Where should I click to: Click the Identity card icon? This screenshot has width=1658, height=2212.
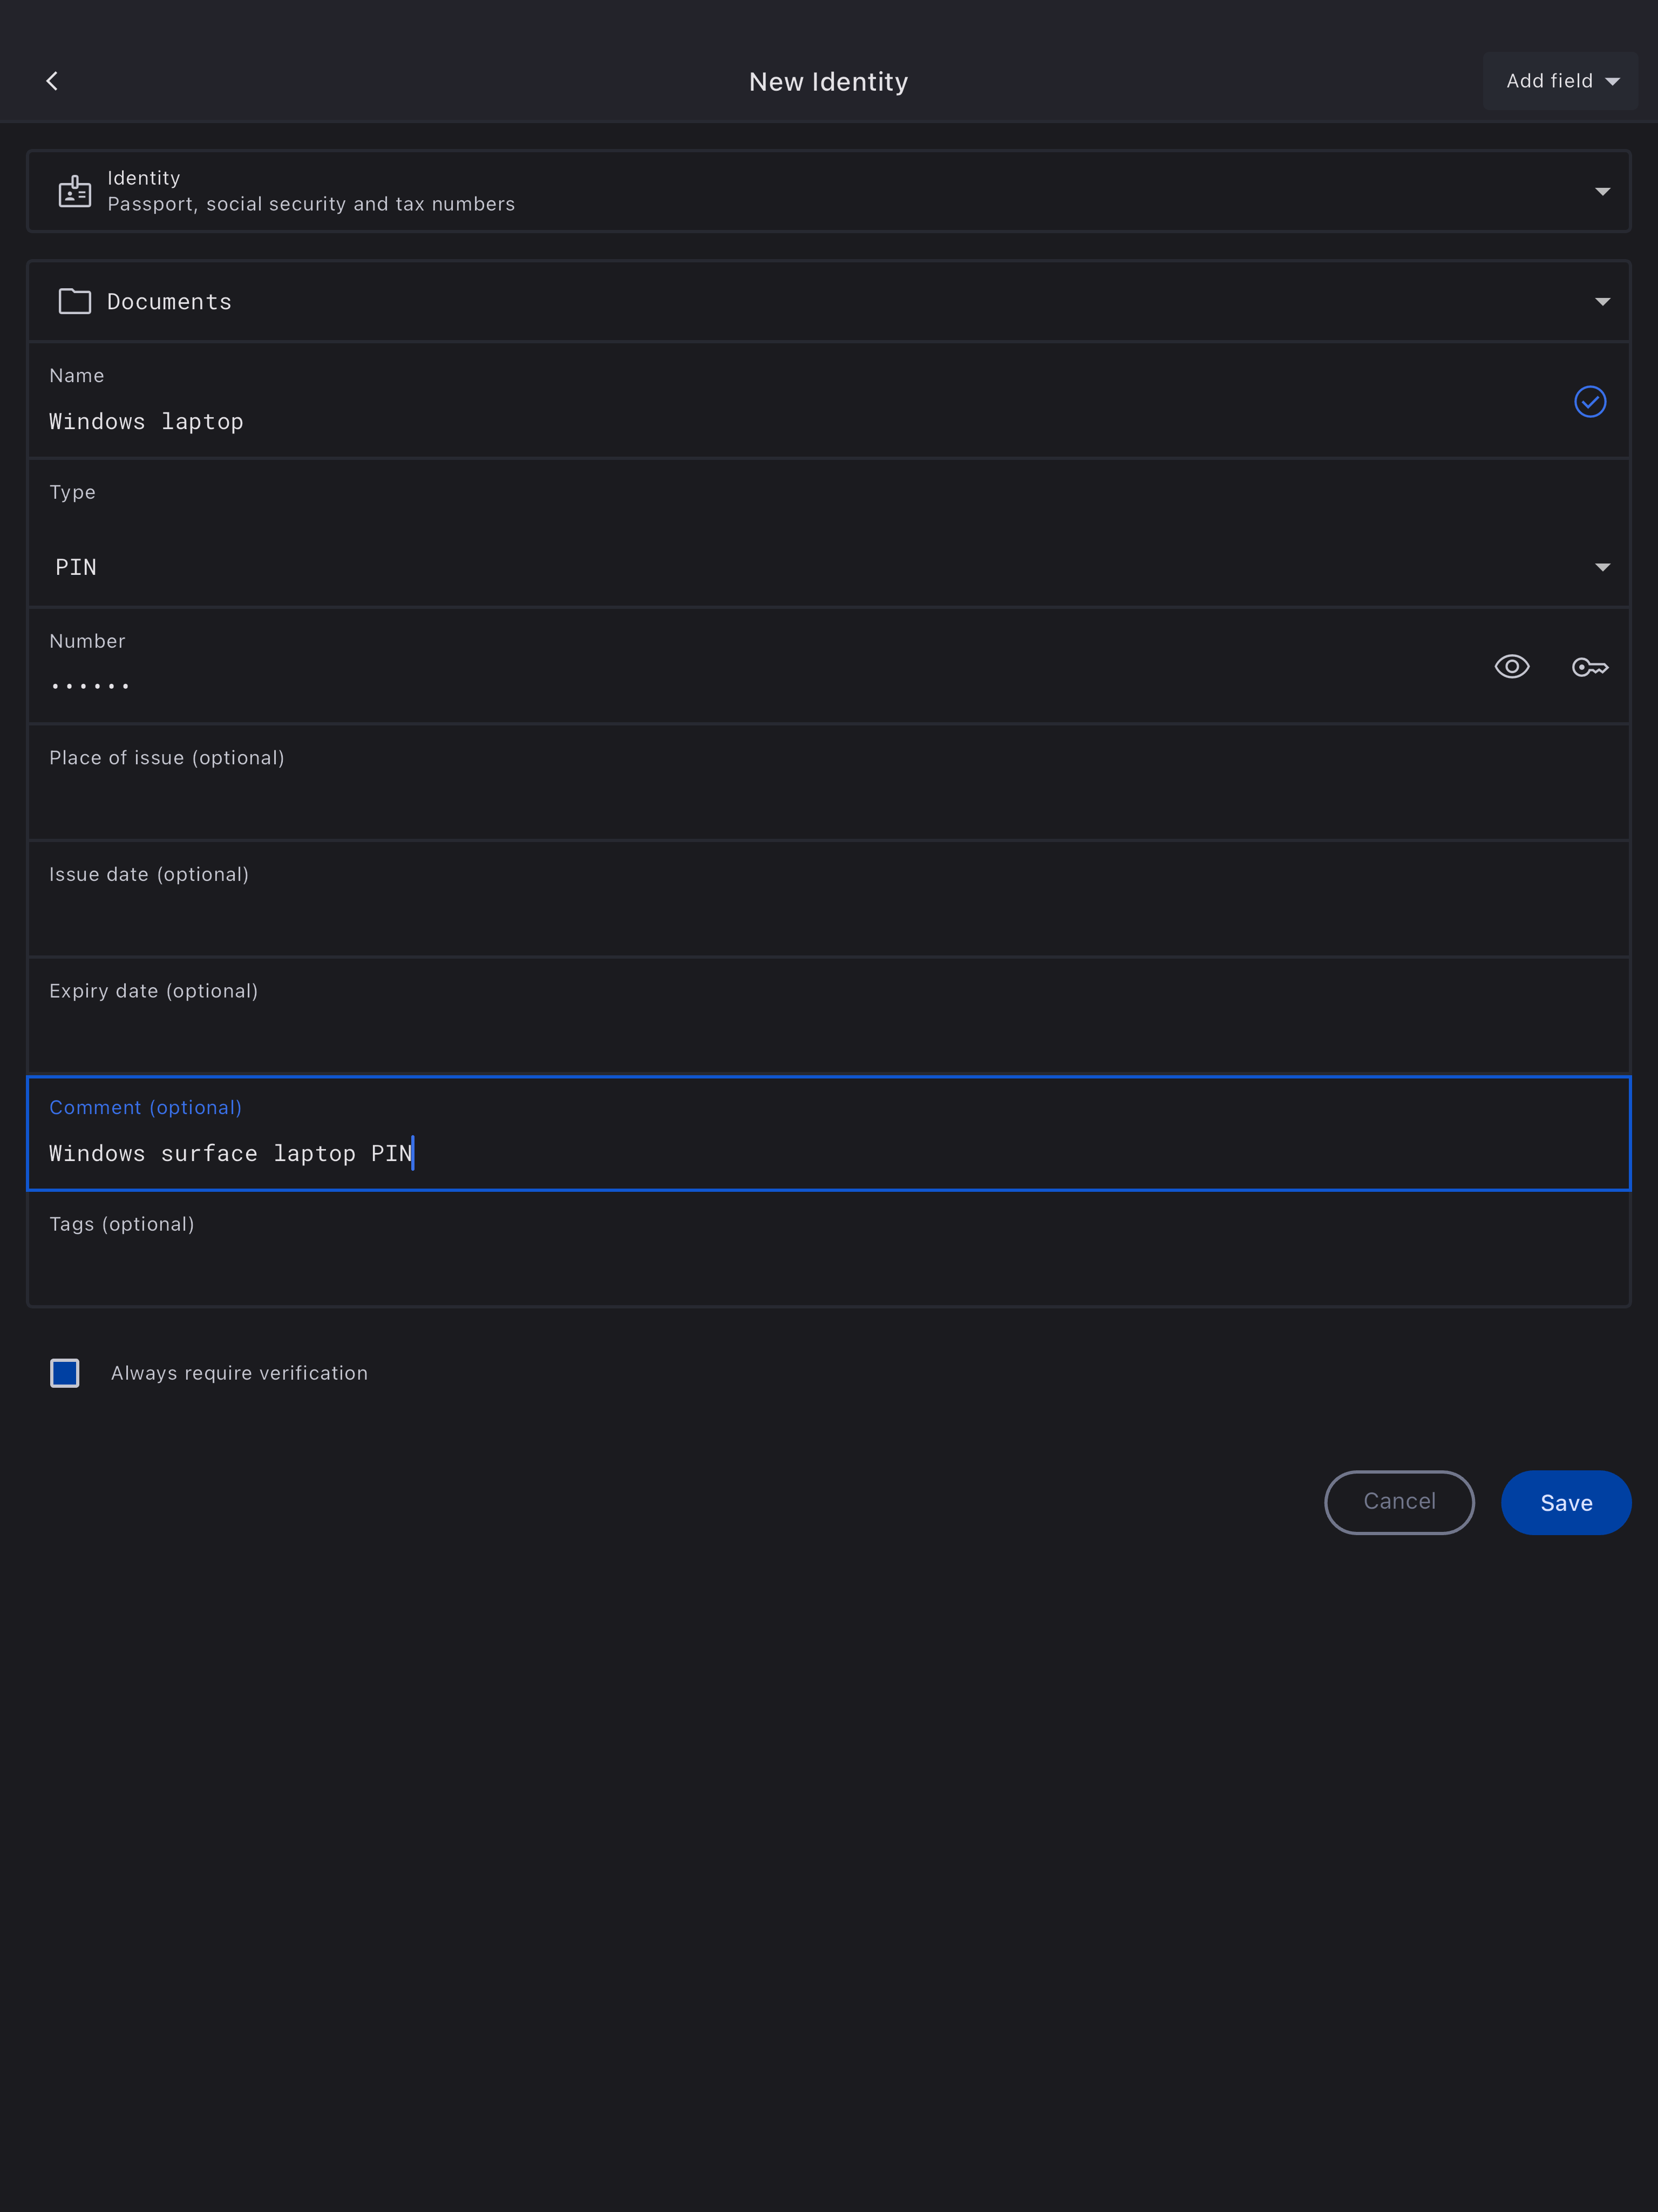tap(75, 191)
